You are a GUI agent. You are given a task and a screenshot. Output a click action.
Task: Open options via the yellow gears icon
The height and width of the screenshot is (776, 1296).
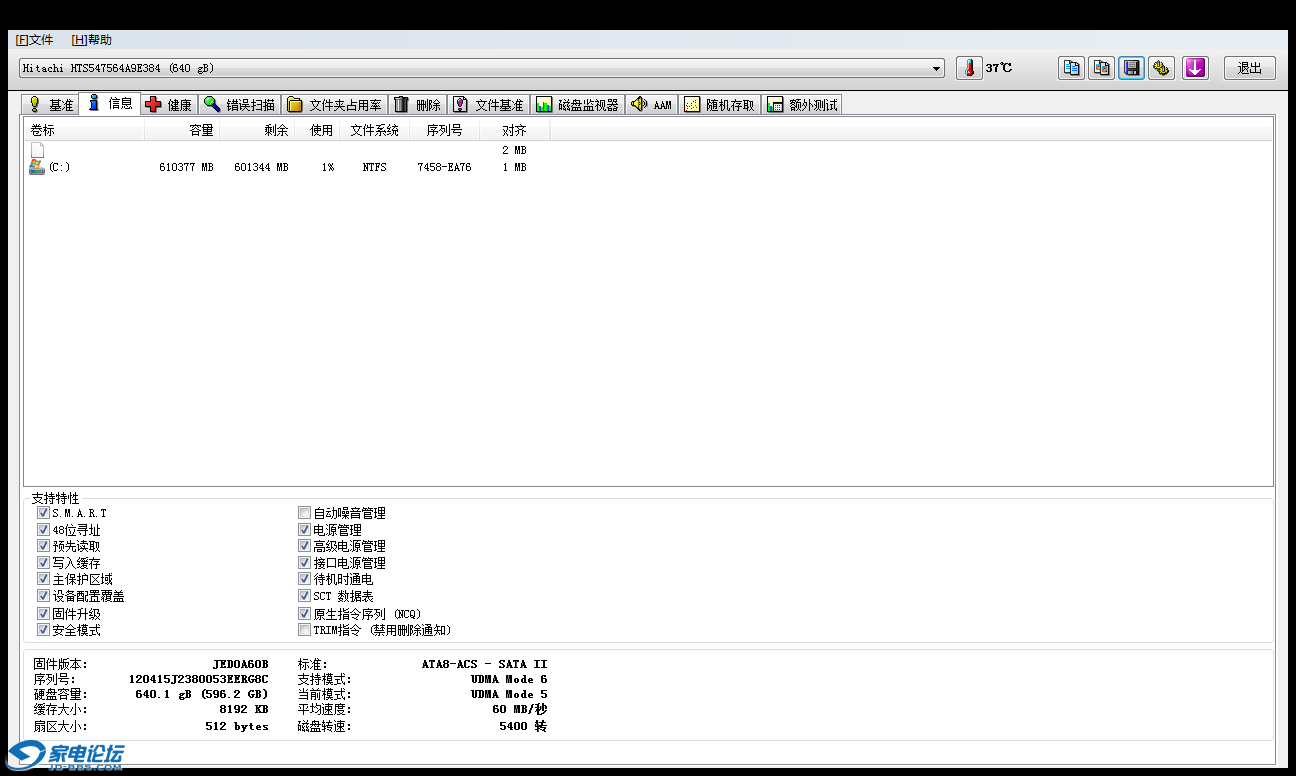click(x=1161, y=68)
